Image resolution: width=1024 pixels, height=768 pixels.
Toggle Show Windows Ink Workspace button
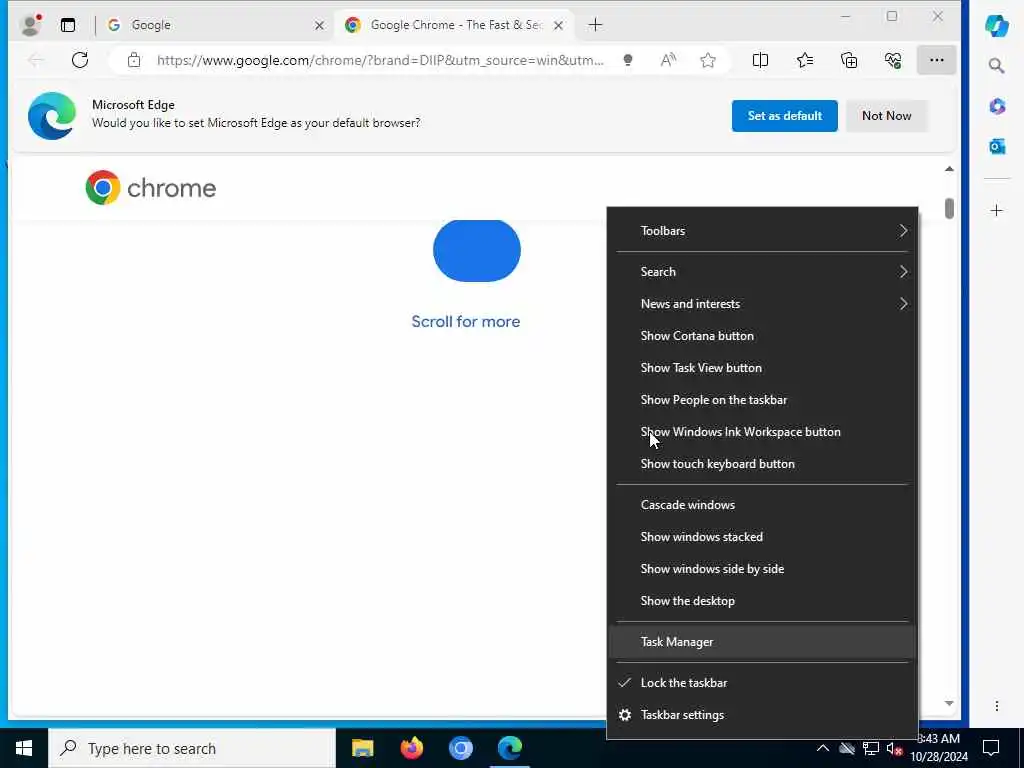coord(762,432)
